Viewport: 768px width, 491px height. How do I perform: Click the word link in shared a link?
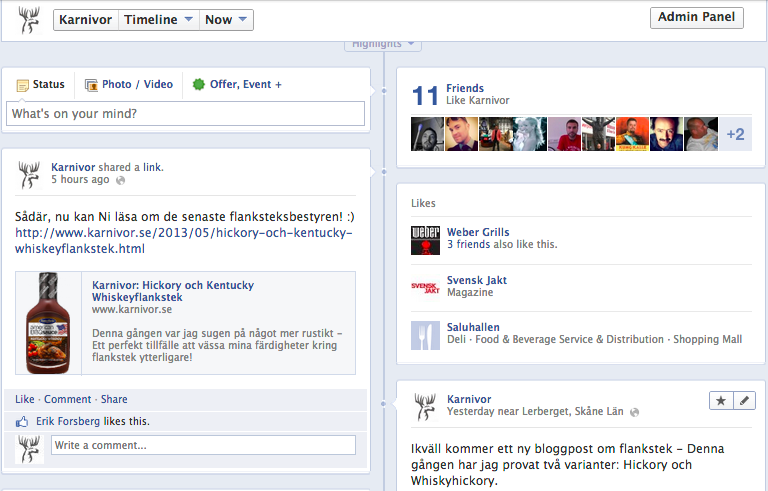[152, 167]
